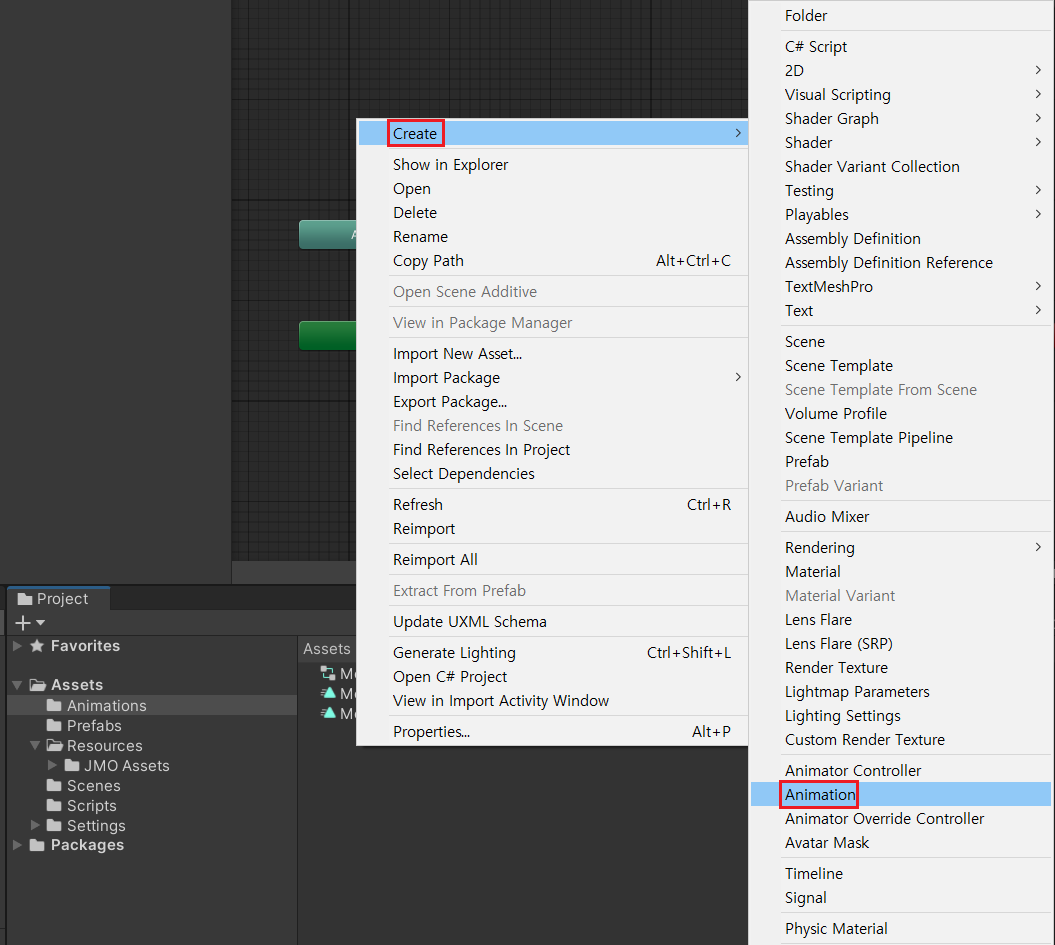Select Open C# Project
Screen dimensions: 1055x945
(553, 677)
